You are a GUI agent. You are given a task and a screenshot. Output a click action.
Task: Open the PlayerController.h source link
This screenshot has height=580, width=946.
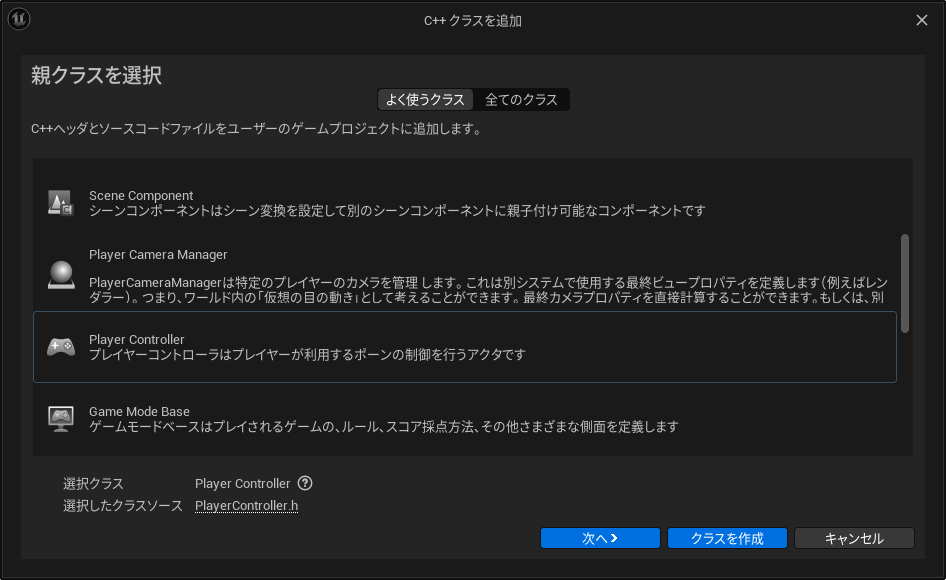click(246, 506)
